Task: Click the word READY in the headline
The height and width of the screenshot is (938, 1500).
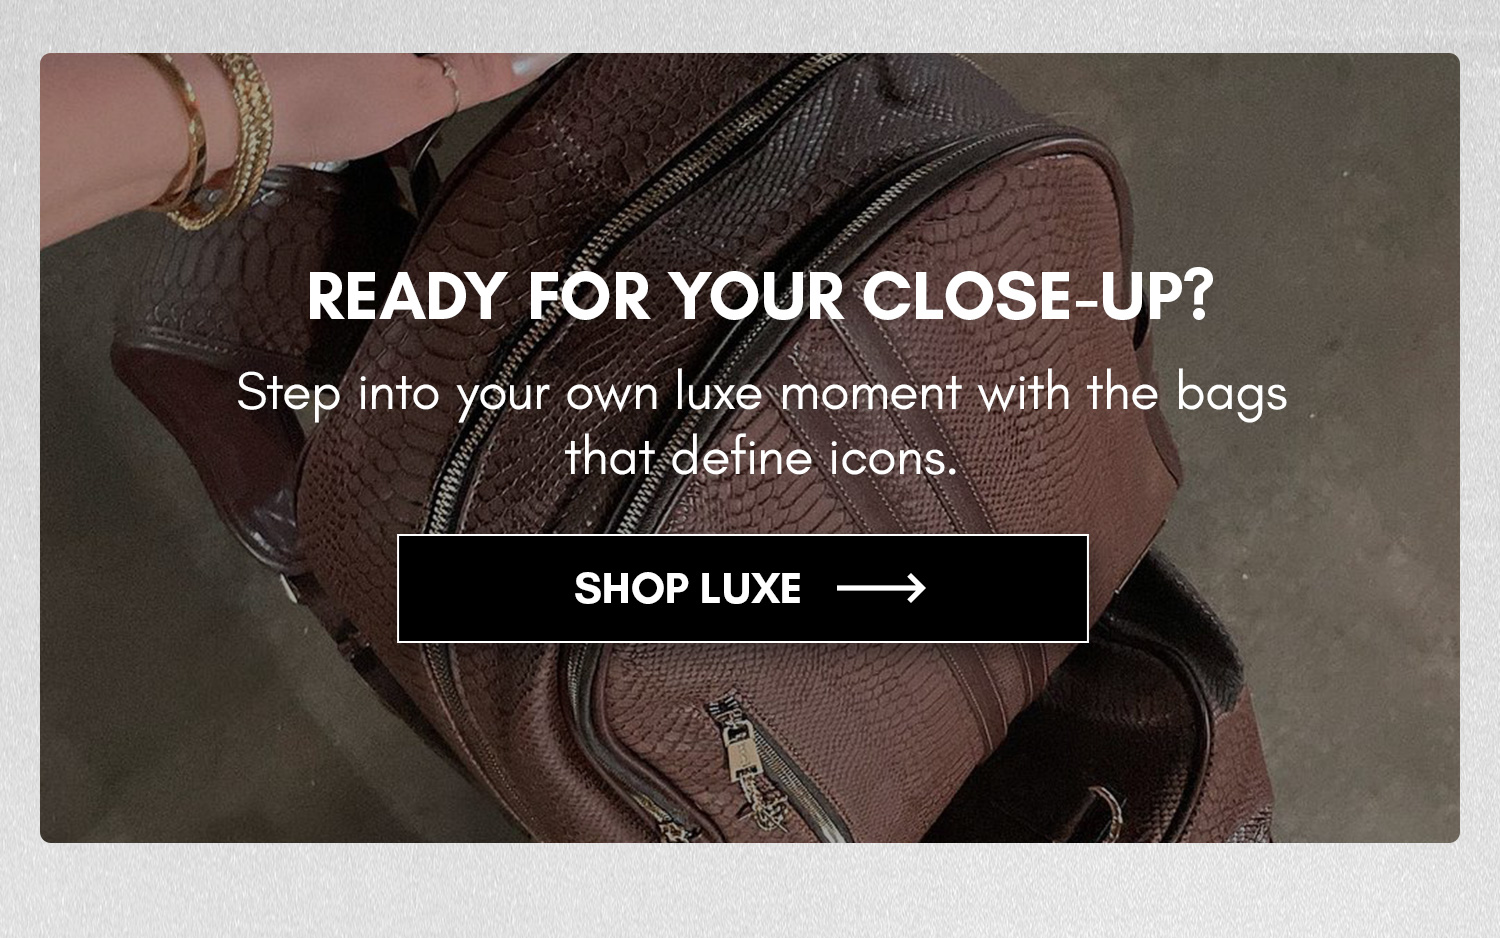Action: point(407,296)
